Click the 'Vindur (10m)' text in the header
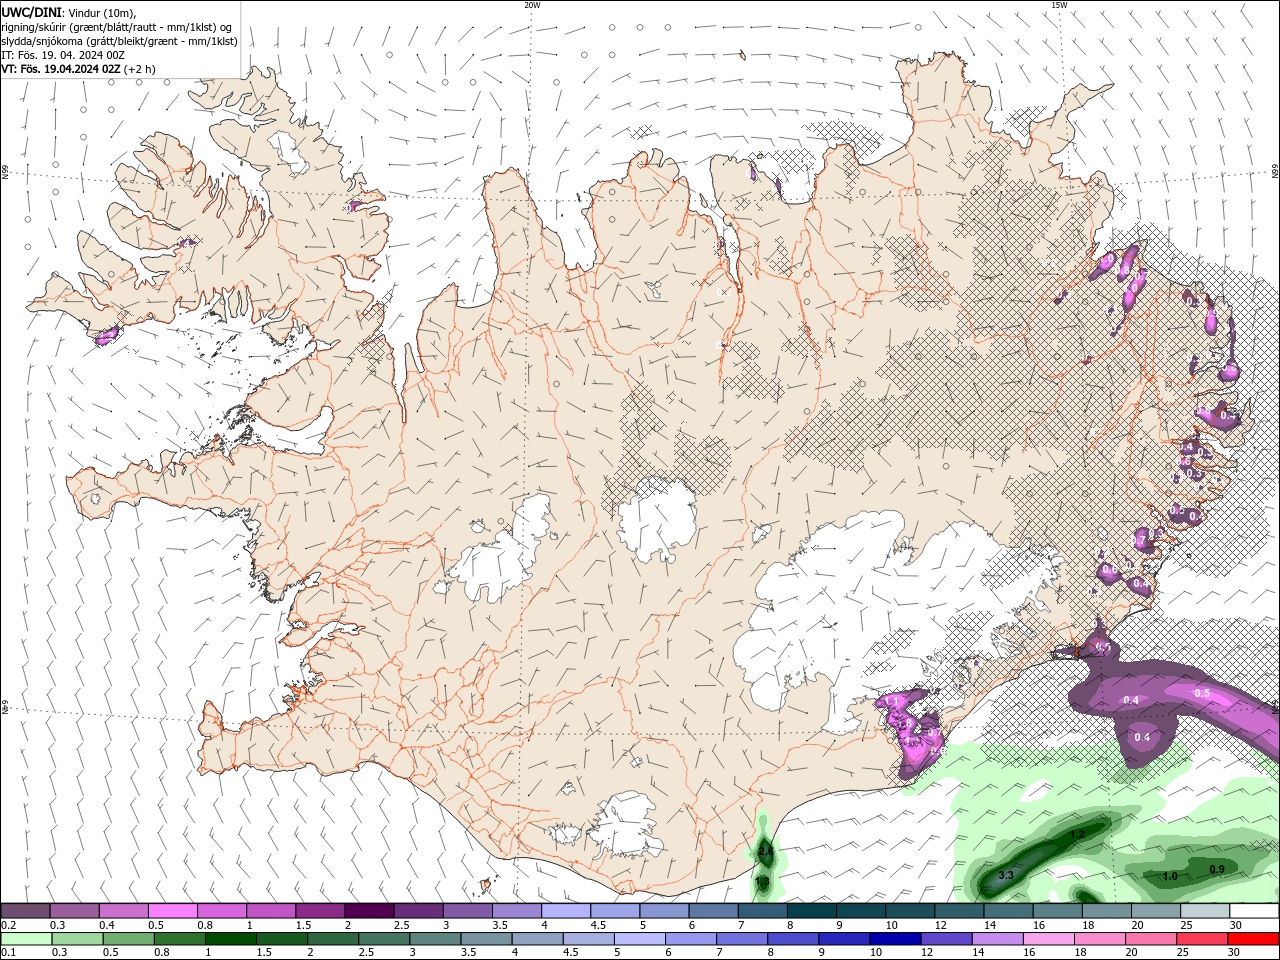The width and height of the screenshot is (1280, 960). 101,12
